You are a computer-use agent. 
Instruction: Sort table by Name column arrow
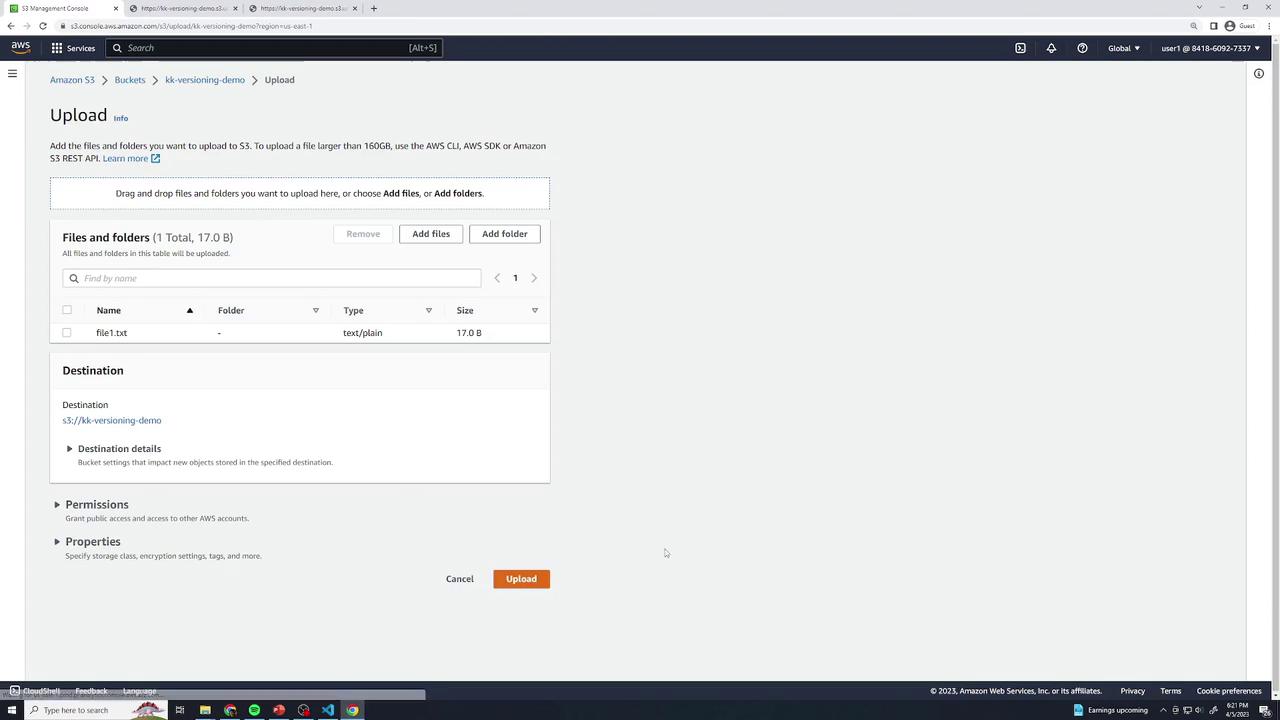[x=189, y=310]
